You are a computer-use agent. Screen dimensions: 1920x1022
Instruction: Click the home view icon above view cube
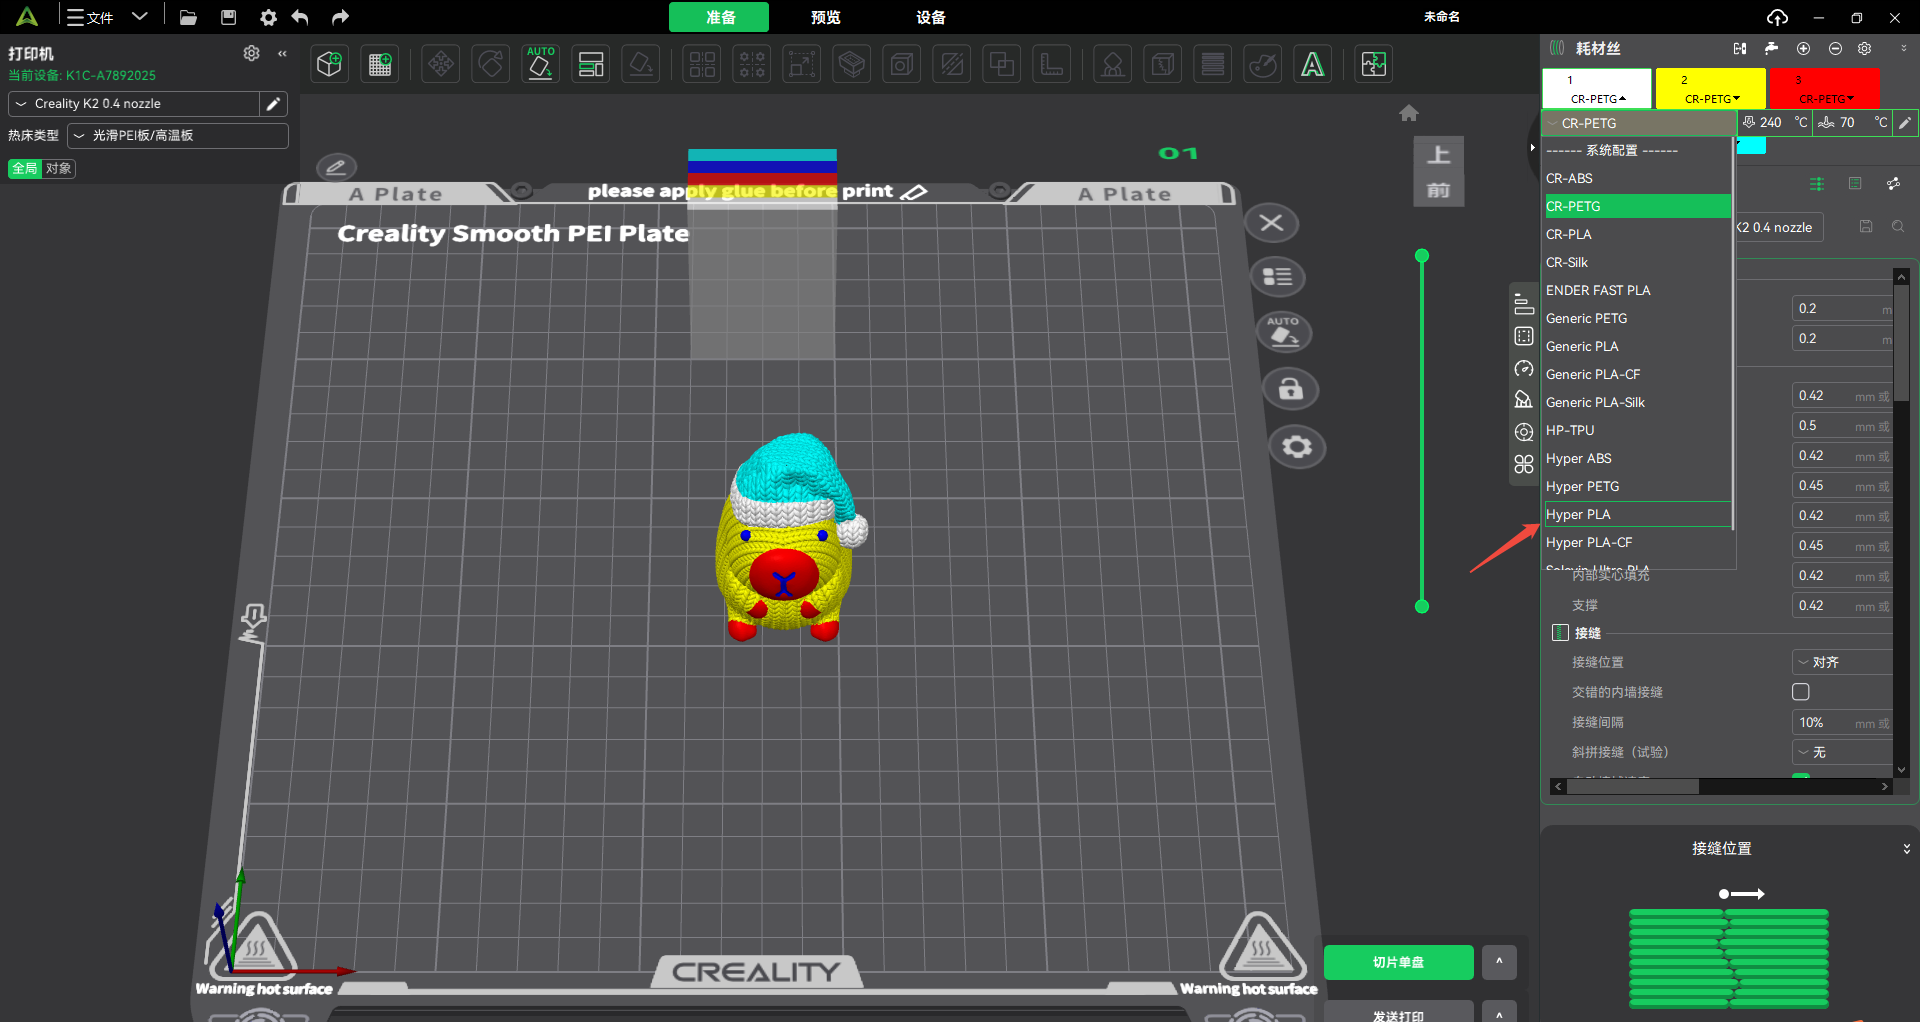coord(1409,113)
